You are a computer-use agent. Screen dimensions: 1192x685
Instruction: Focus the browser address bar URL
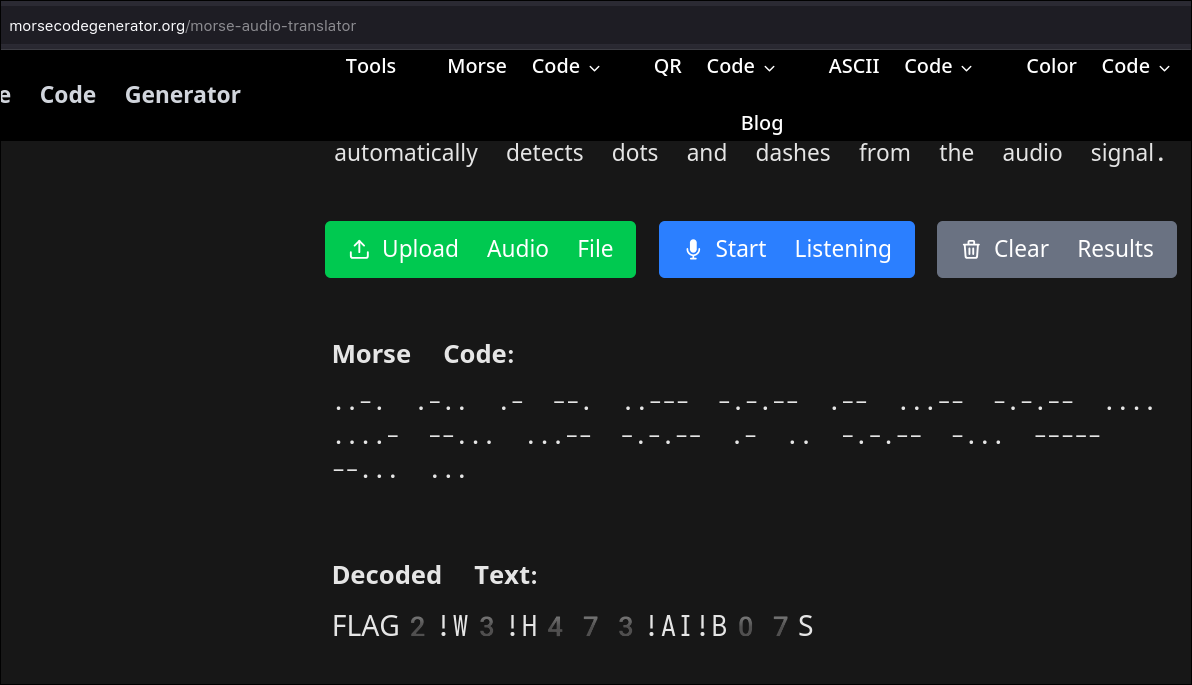click(x=182, y=26)
